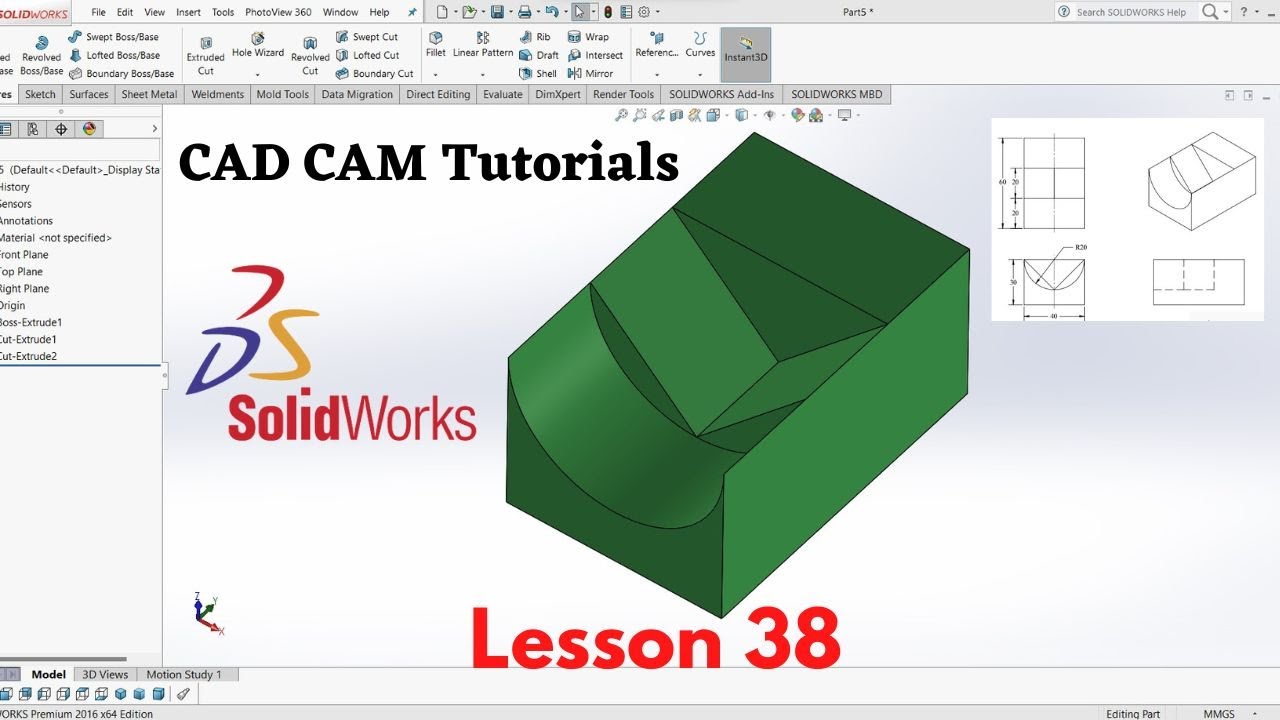Select the Intersect tool

tap(595, 55)
